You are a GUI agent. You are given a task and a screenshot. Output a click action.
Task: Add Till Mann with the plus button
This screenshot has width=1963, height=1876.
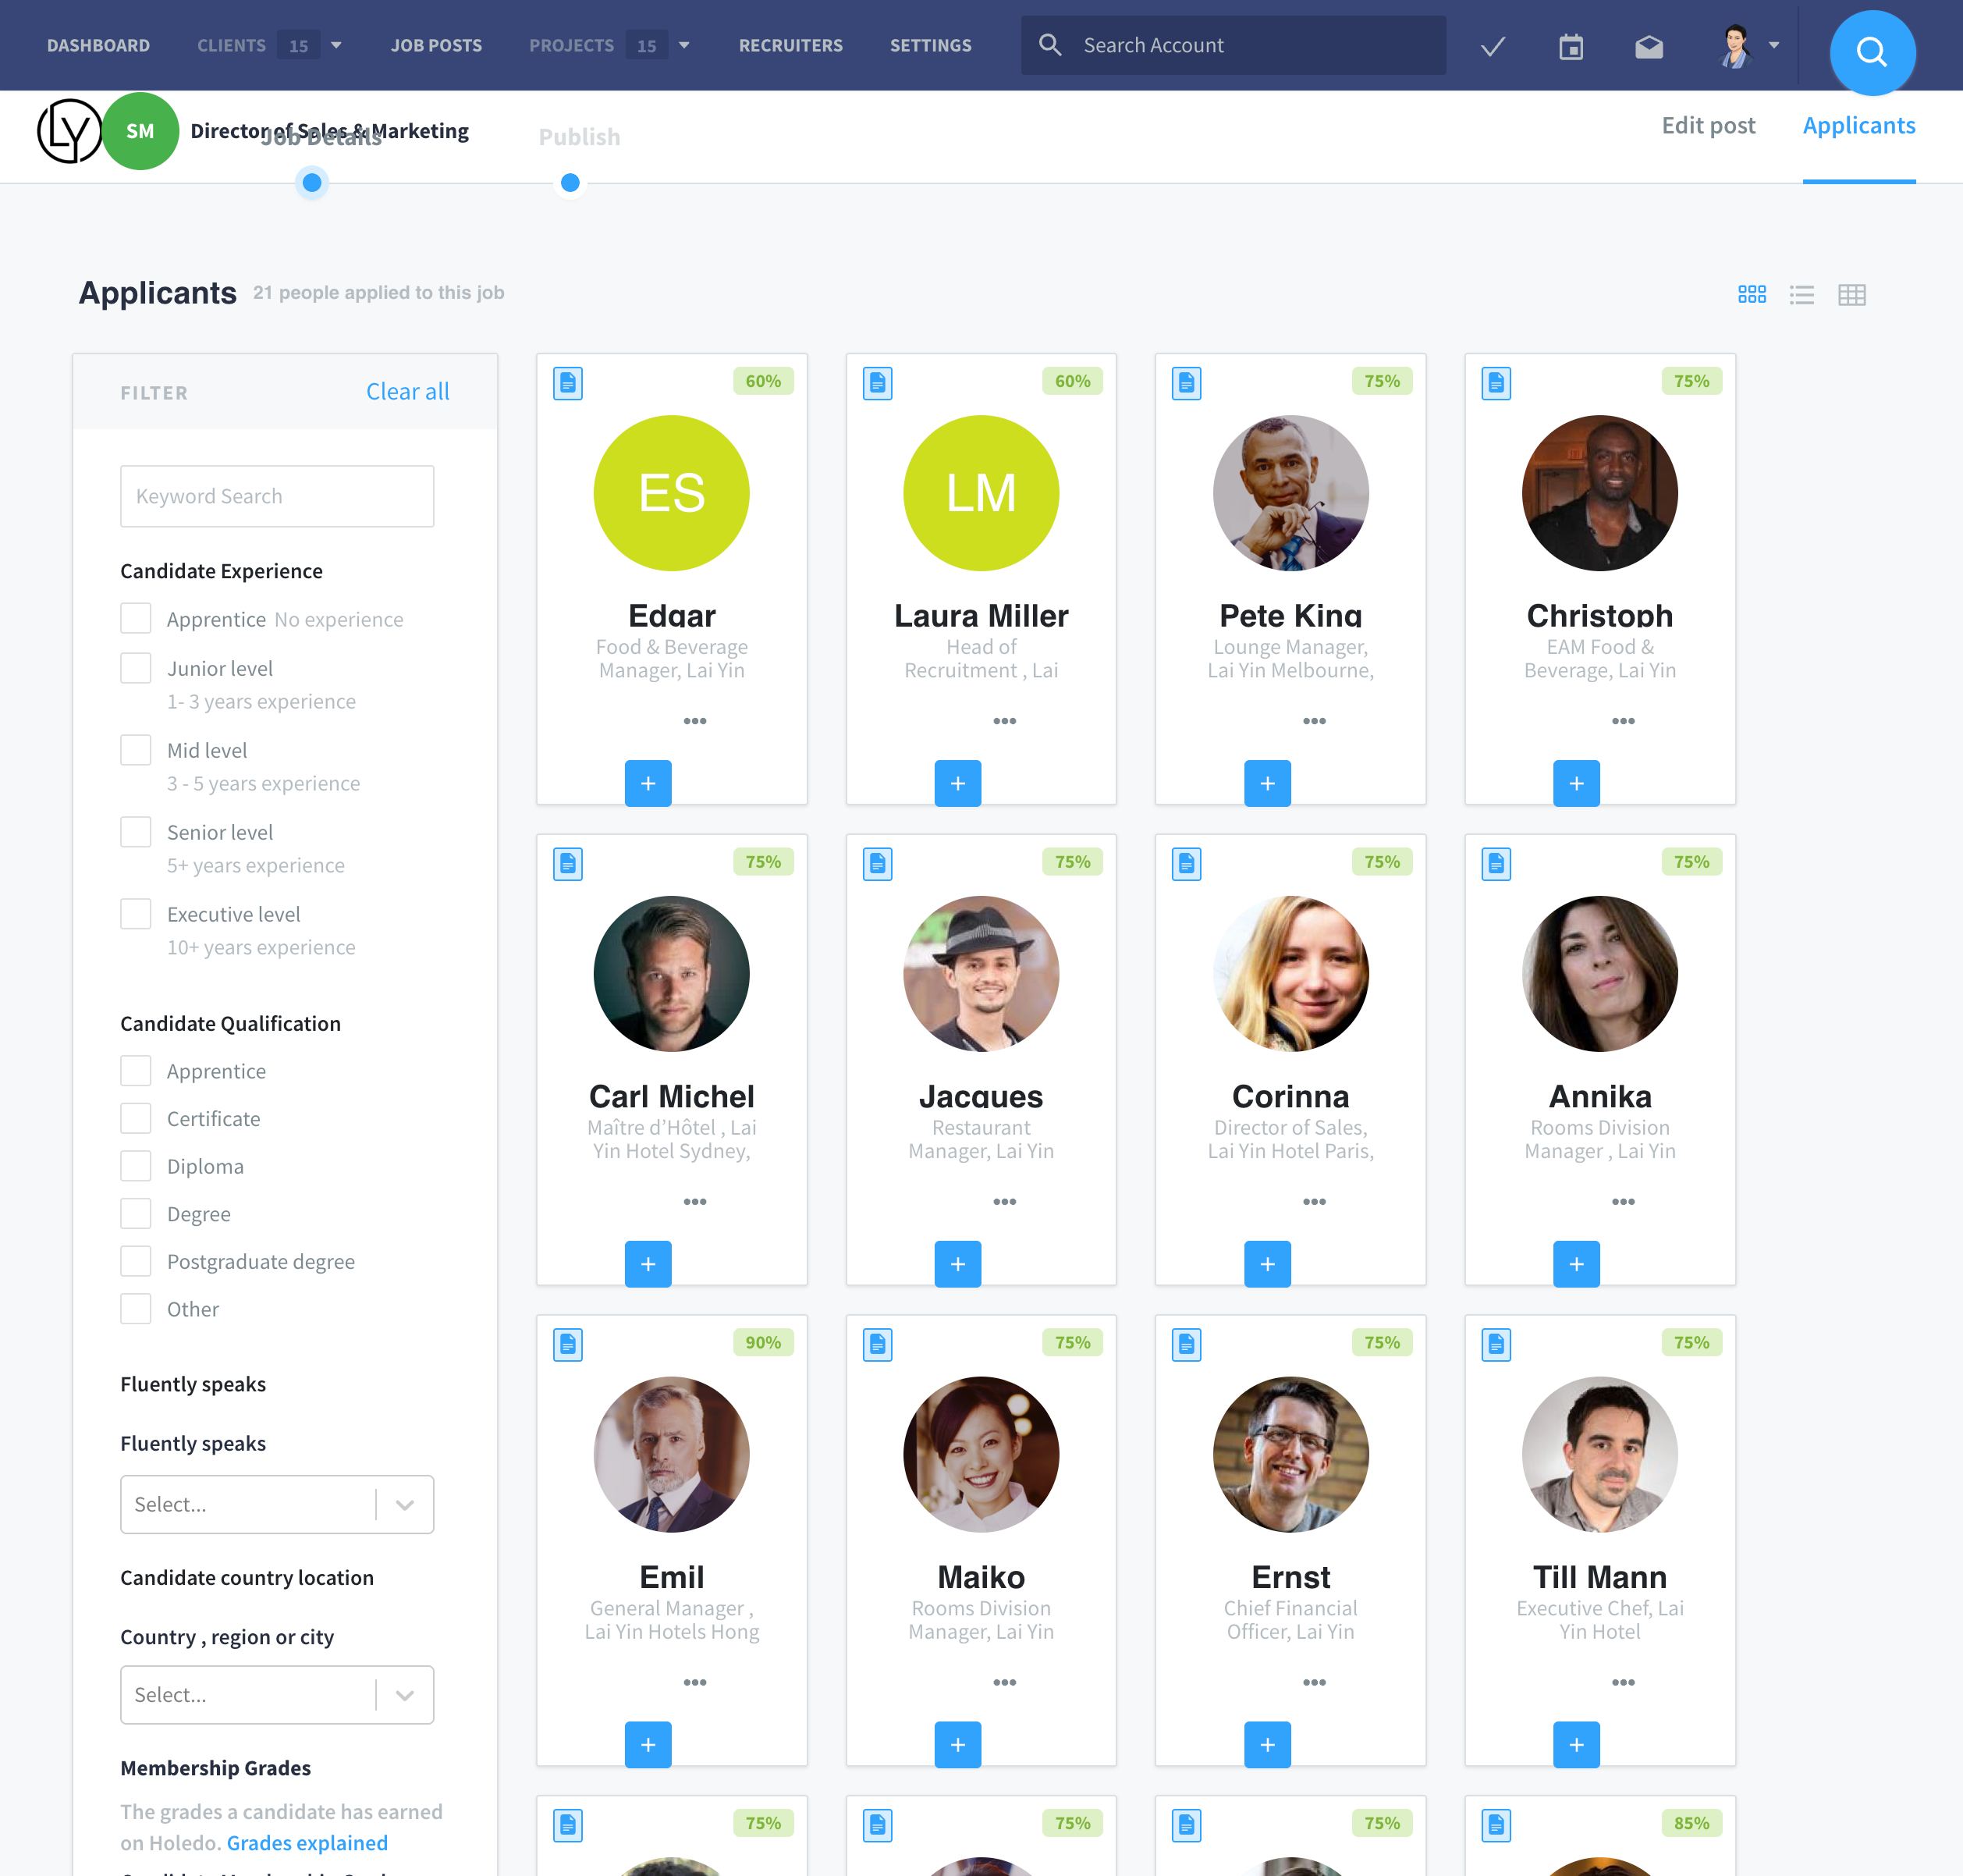pos(1576,1745)
